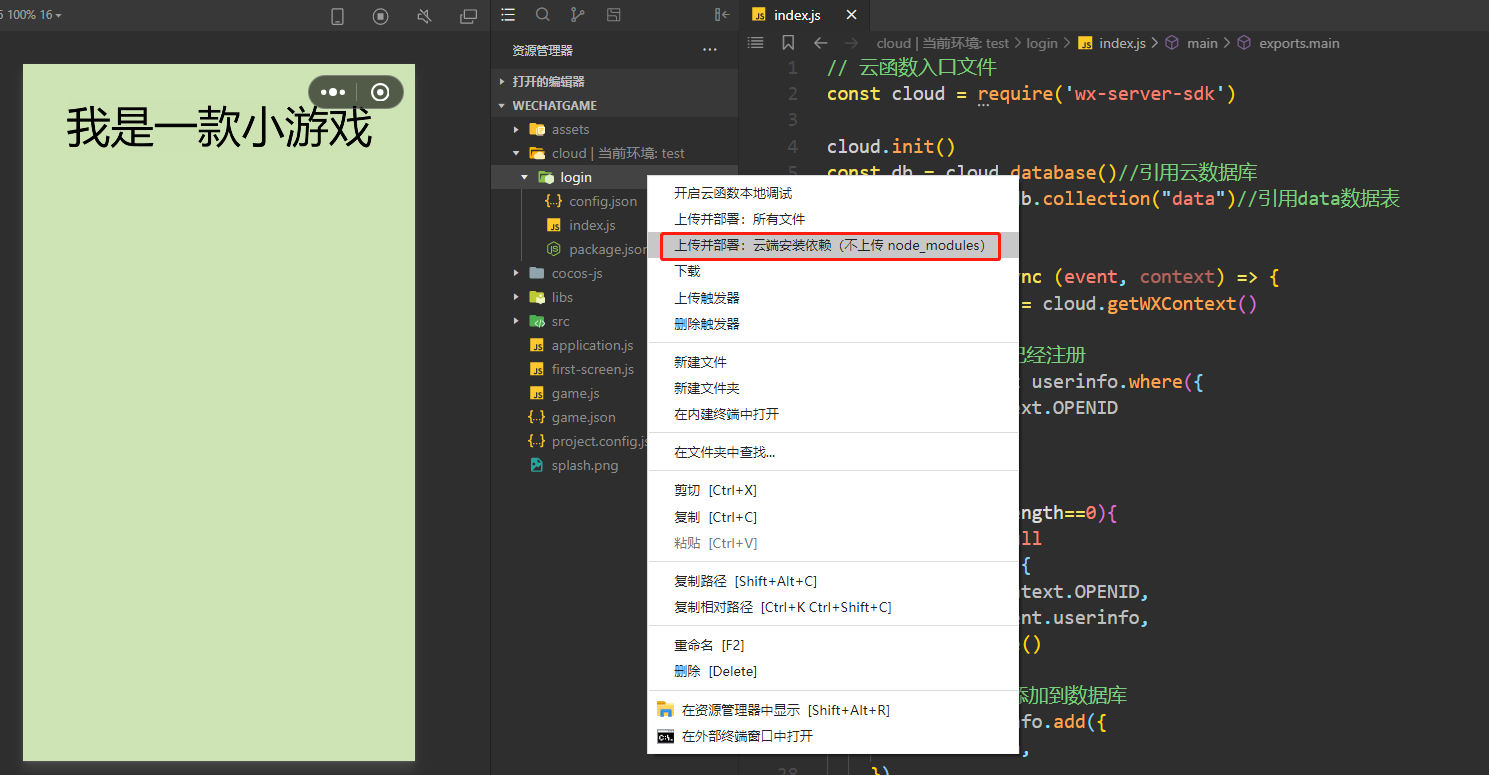Viewport: 1489px width, 775px height.
Task: Choose 复制 [Ctrl+C]
Action: pyautogui.click(x=833, y=517)
